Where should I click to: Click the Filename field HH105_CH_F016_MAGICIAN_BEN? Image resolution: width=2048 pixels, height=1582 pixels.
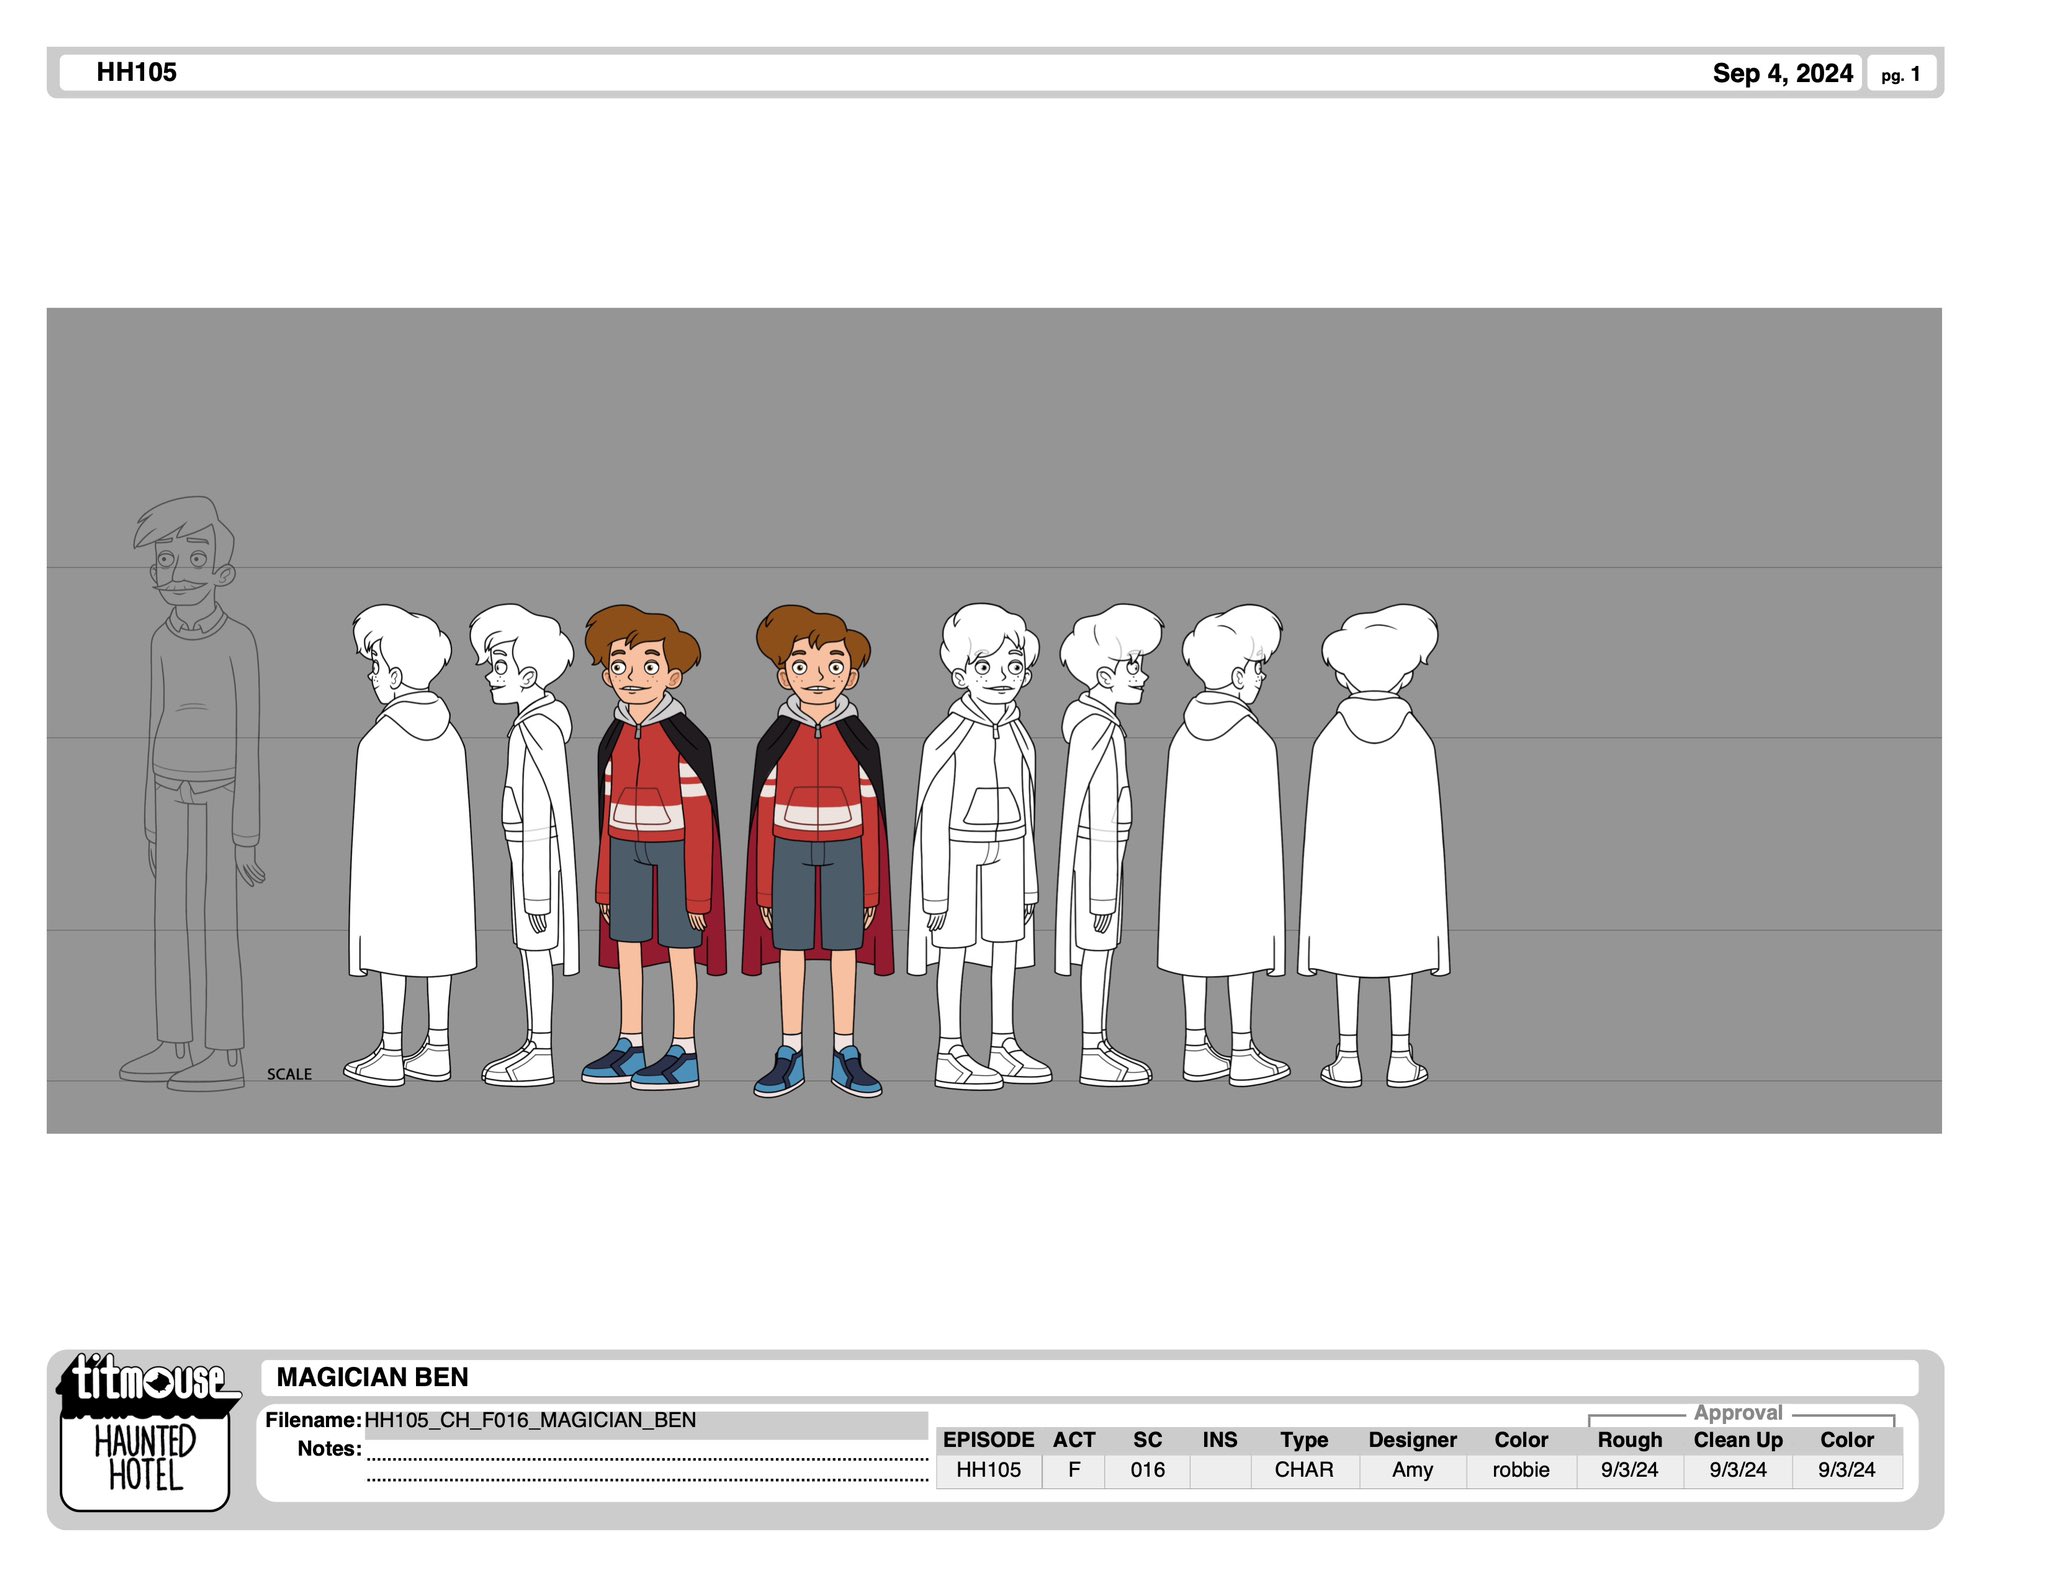[x=646, y=1420]
